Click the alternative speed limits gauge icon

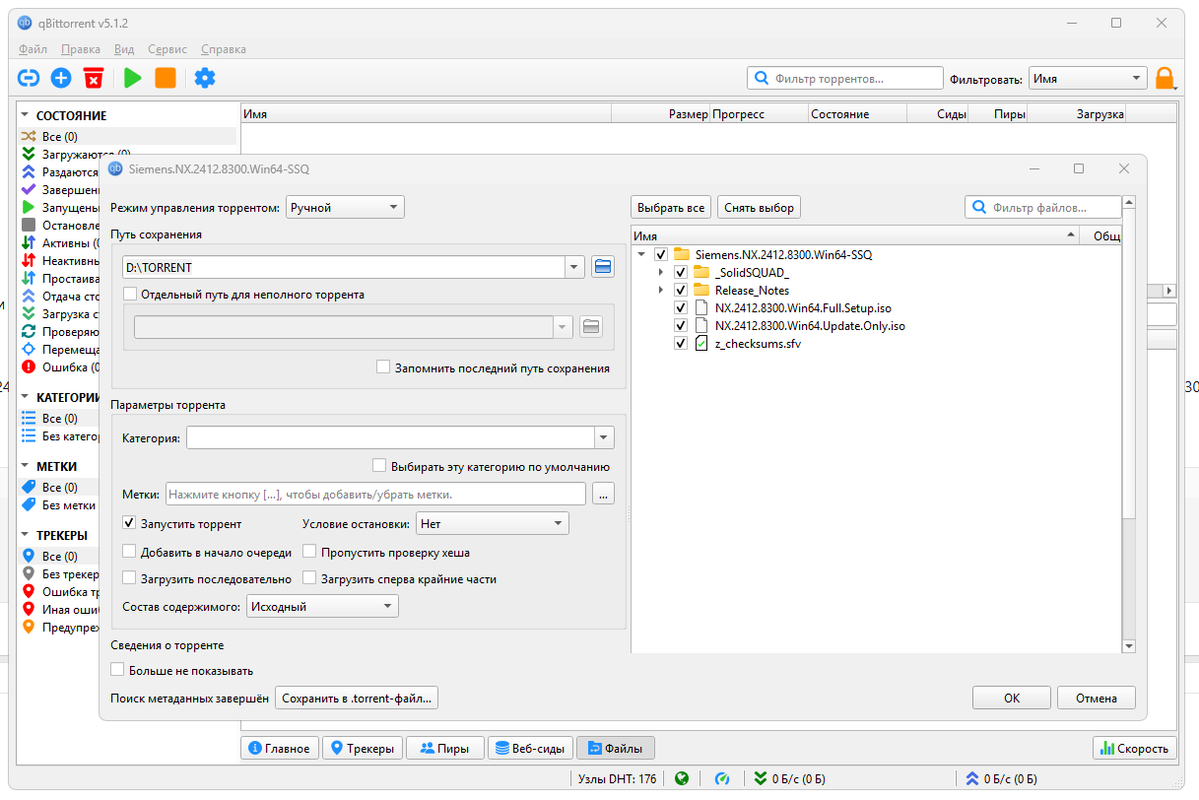(722, 779)
